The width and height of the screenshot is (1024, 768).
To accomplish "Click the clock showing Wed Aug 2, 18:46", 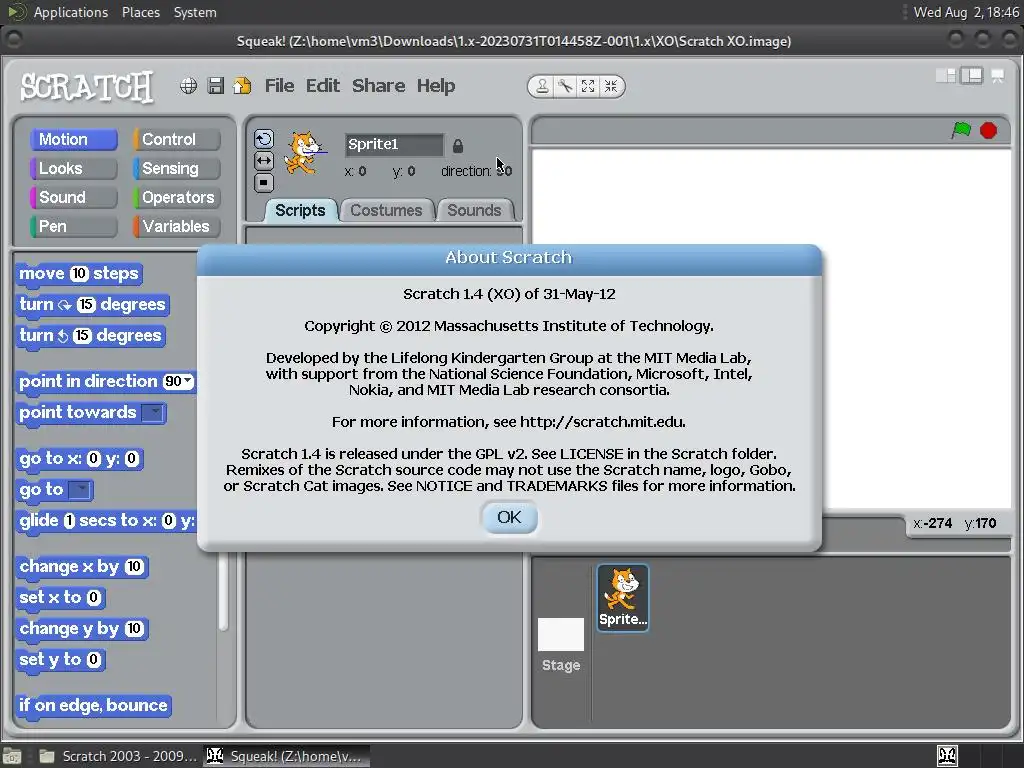I will (966, 12).
